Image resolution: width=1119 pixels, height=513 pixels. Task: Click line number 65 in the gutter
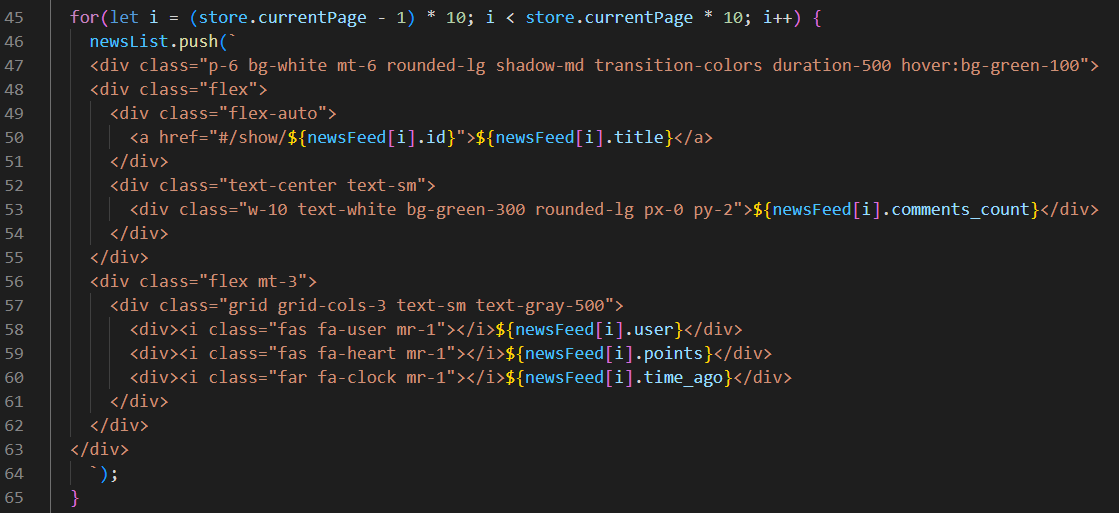tap(14, 497)
